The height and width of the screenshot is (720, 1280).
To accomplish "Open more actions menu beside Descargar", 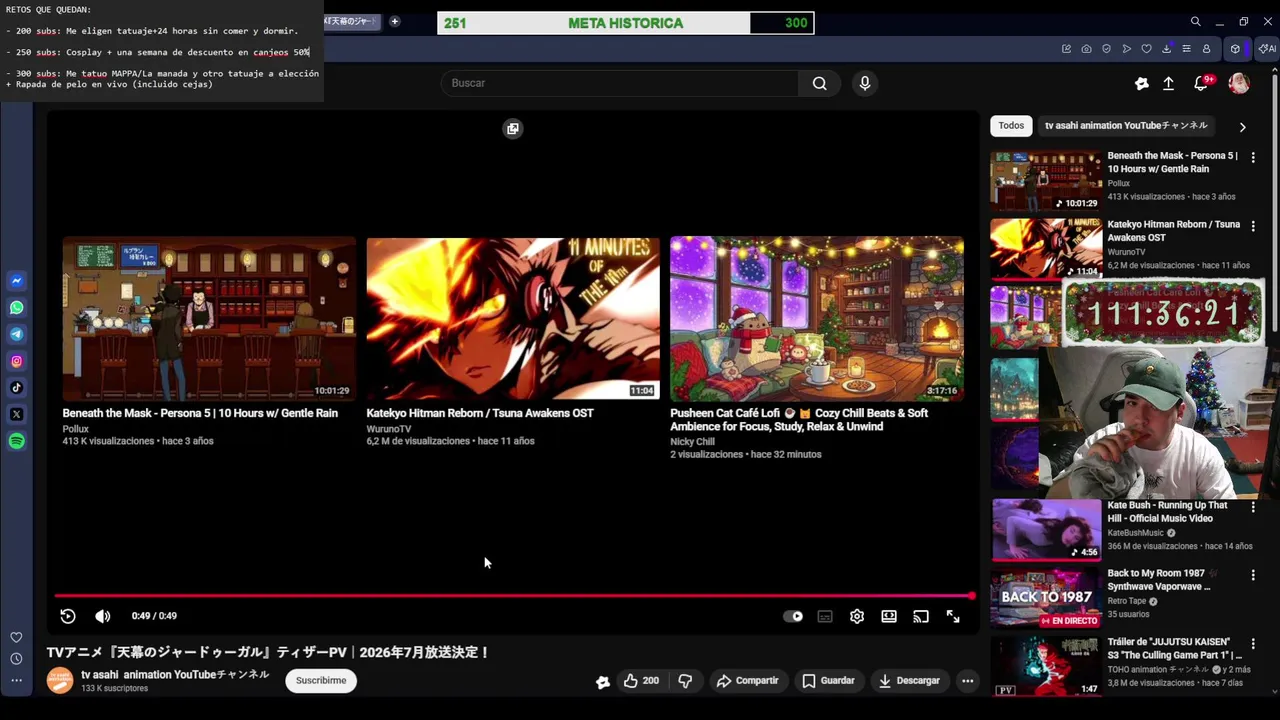I will pos(967,681).
